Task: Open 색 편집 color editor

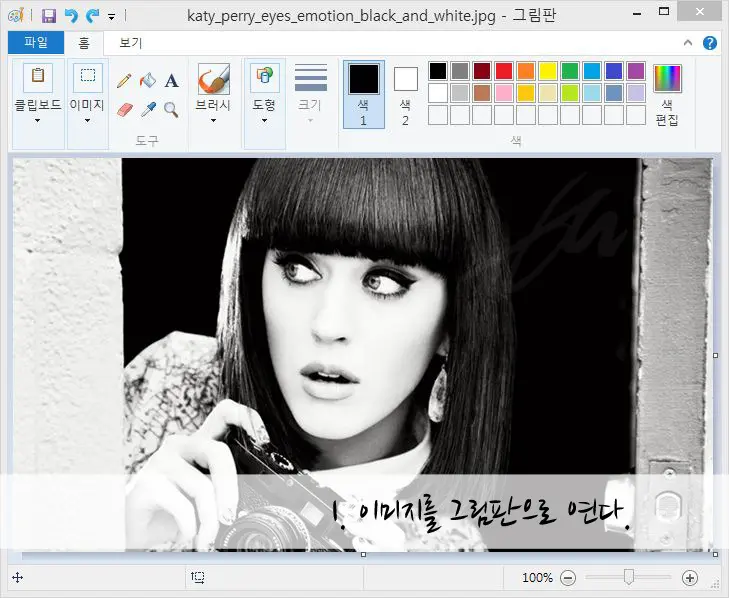Action: click(x=667, y=95)
